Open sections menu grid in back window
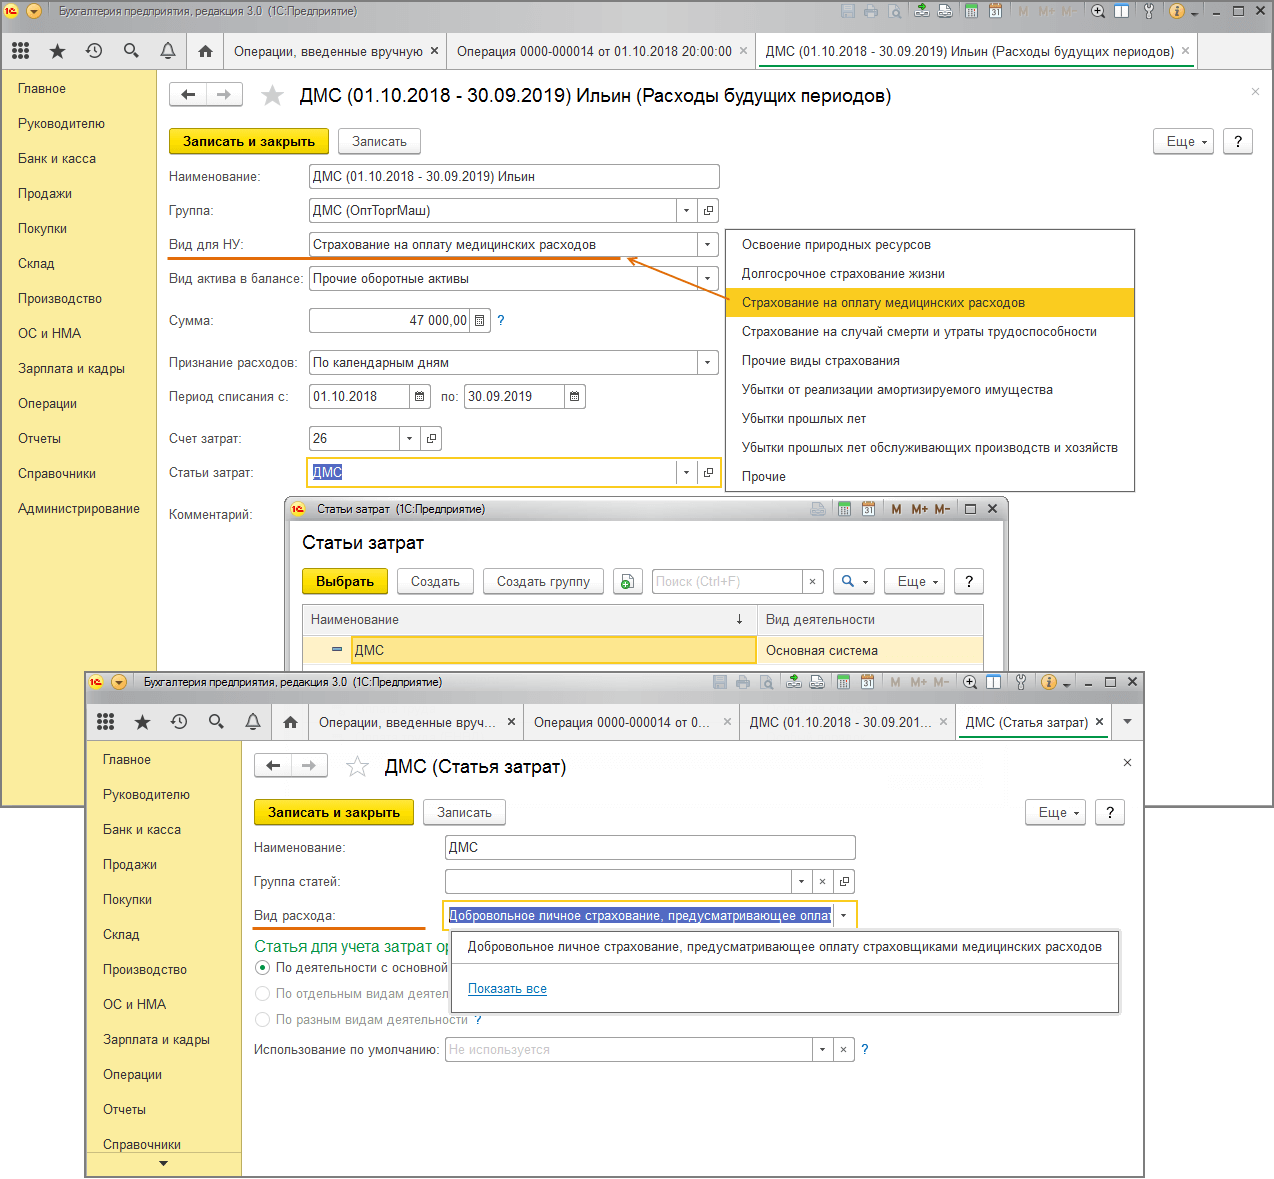Viewport: 1274px width, 1179px height. coord(21,51)
